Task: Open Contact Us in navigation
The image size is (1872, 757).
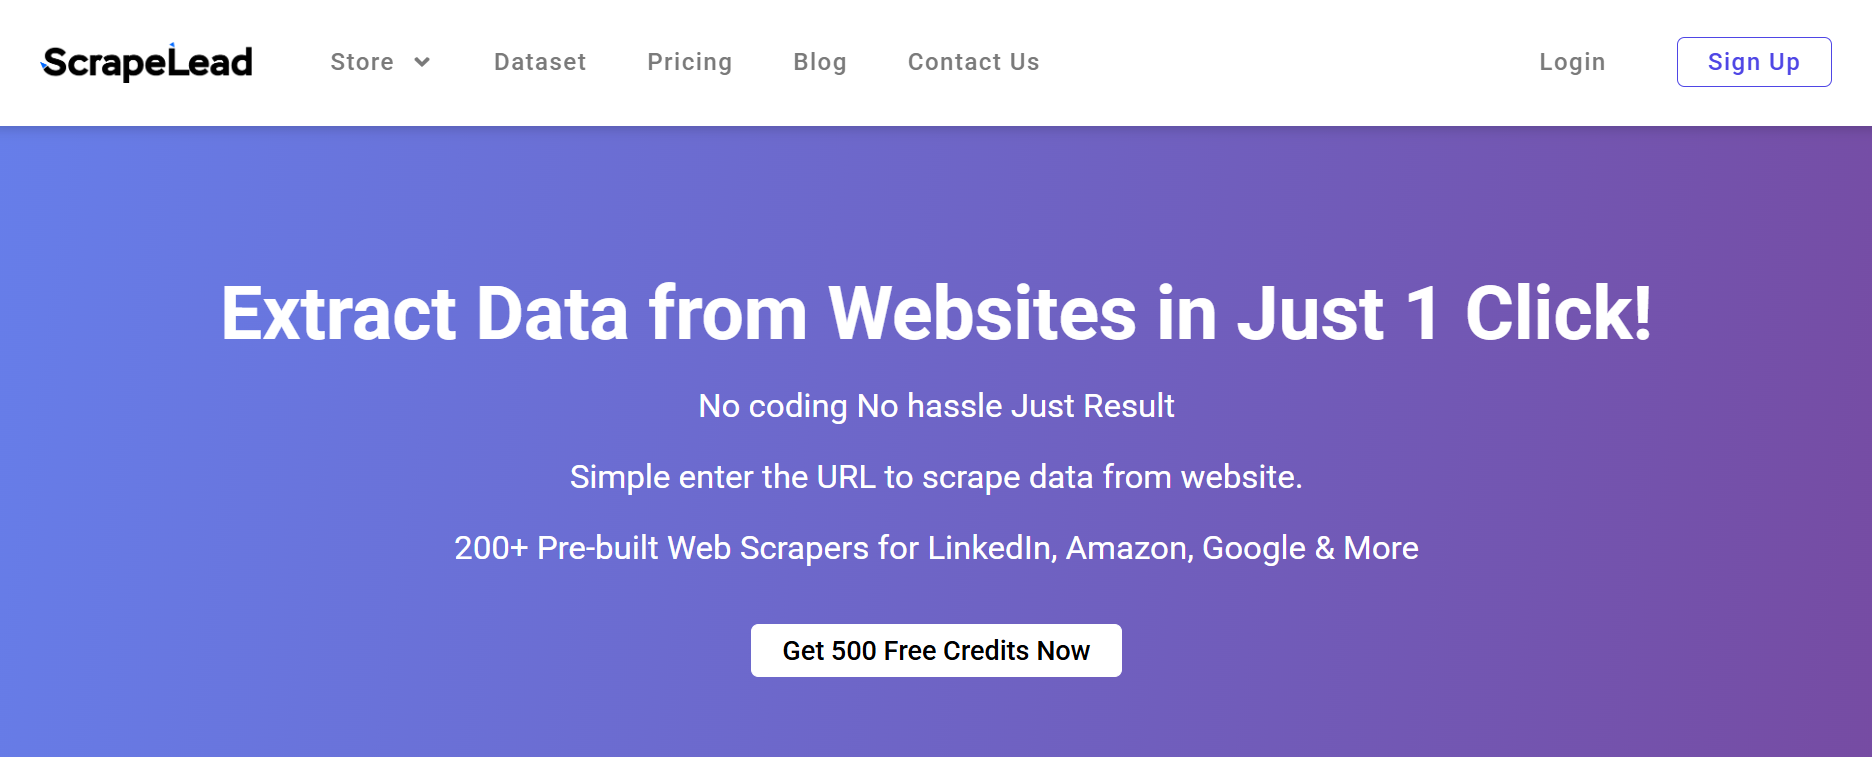Action: click(x=974, y=62)
